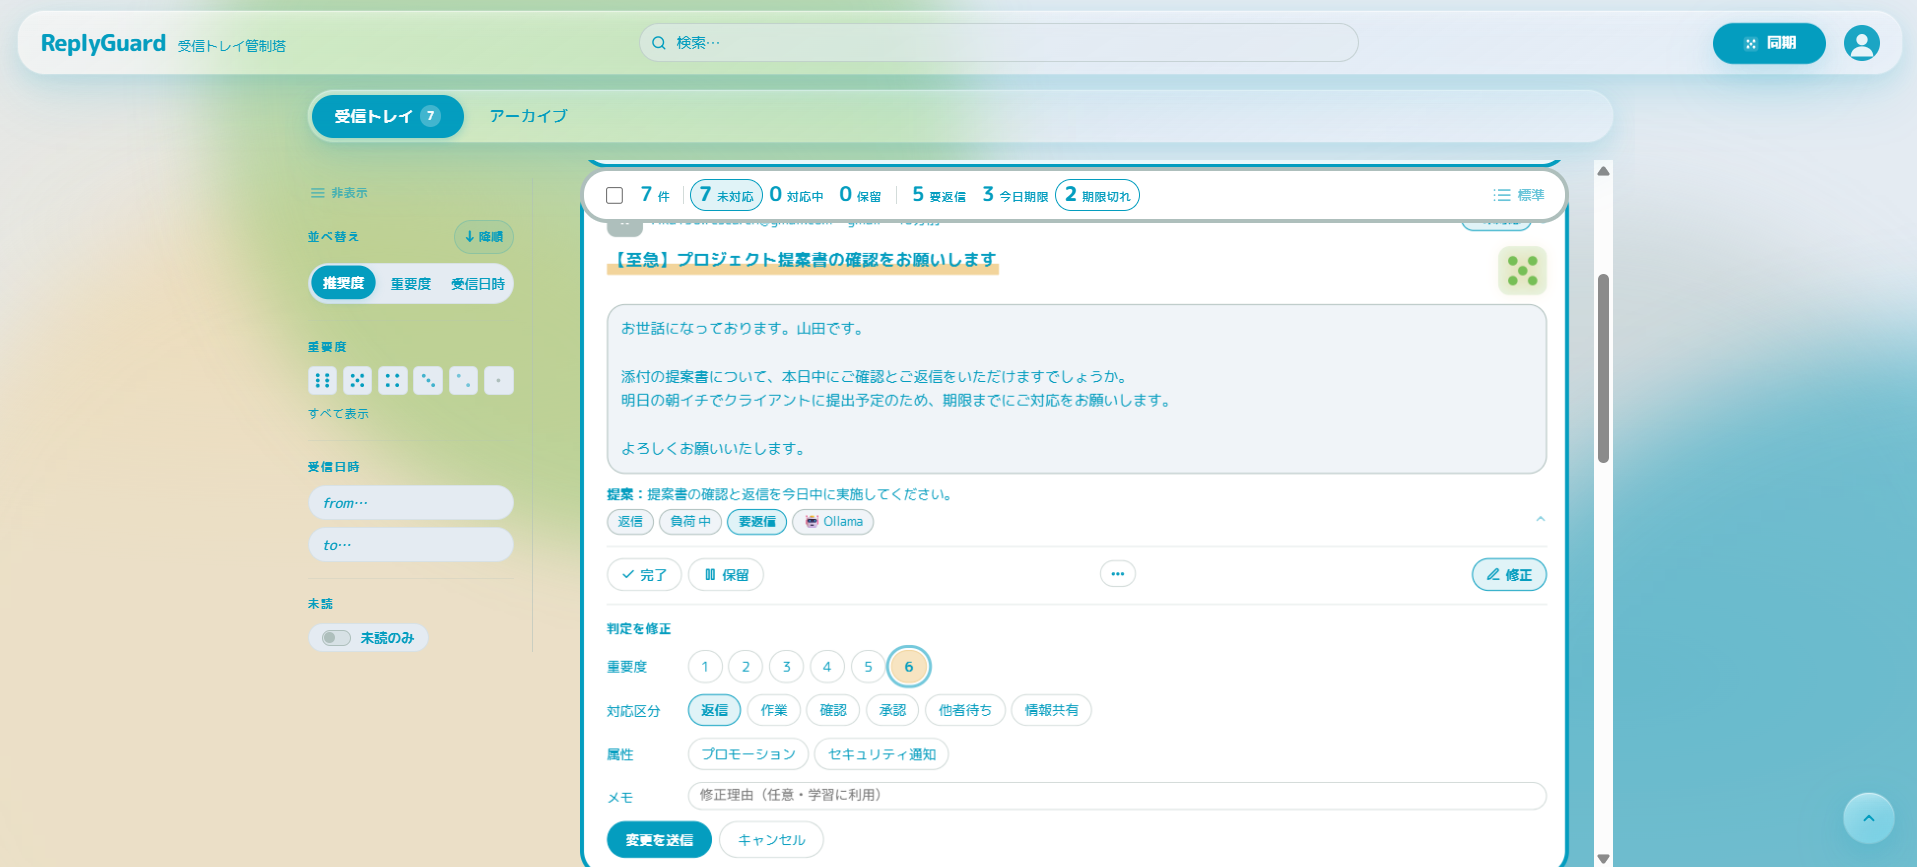Click 変更を送信 to submit

tap(659, 840)
